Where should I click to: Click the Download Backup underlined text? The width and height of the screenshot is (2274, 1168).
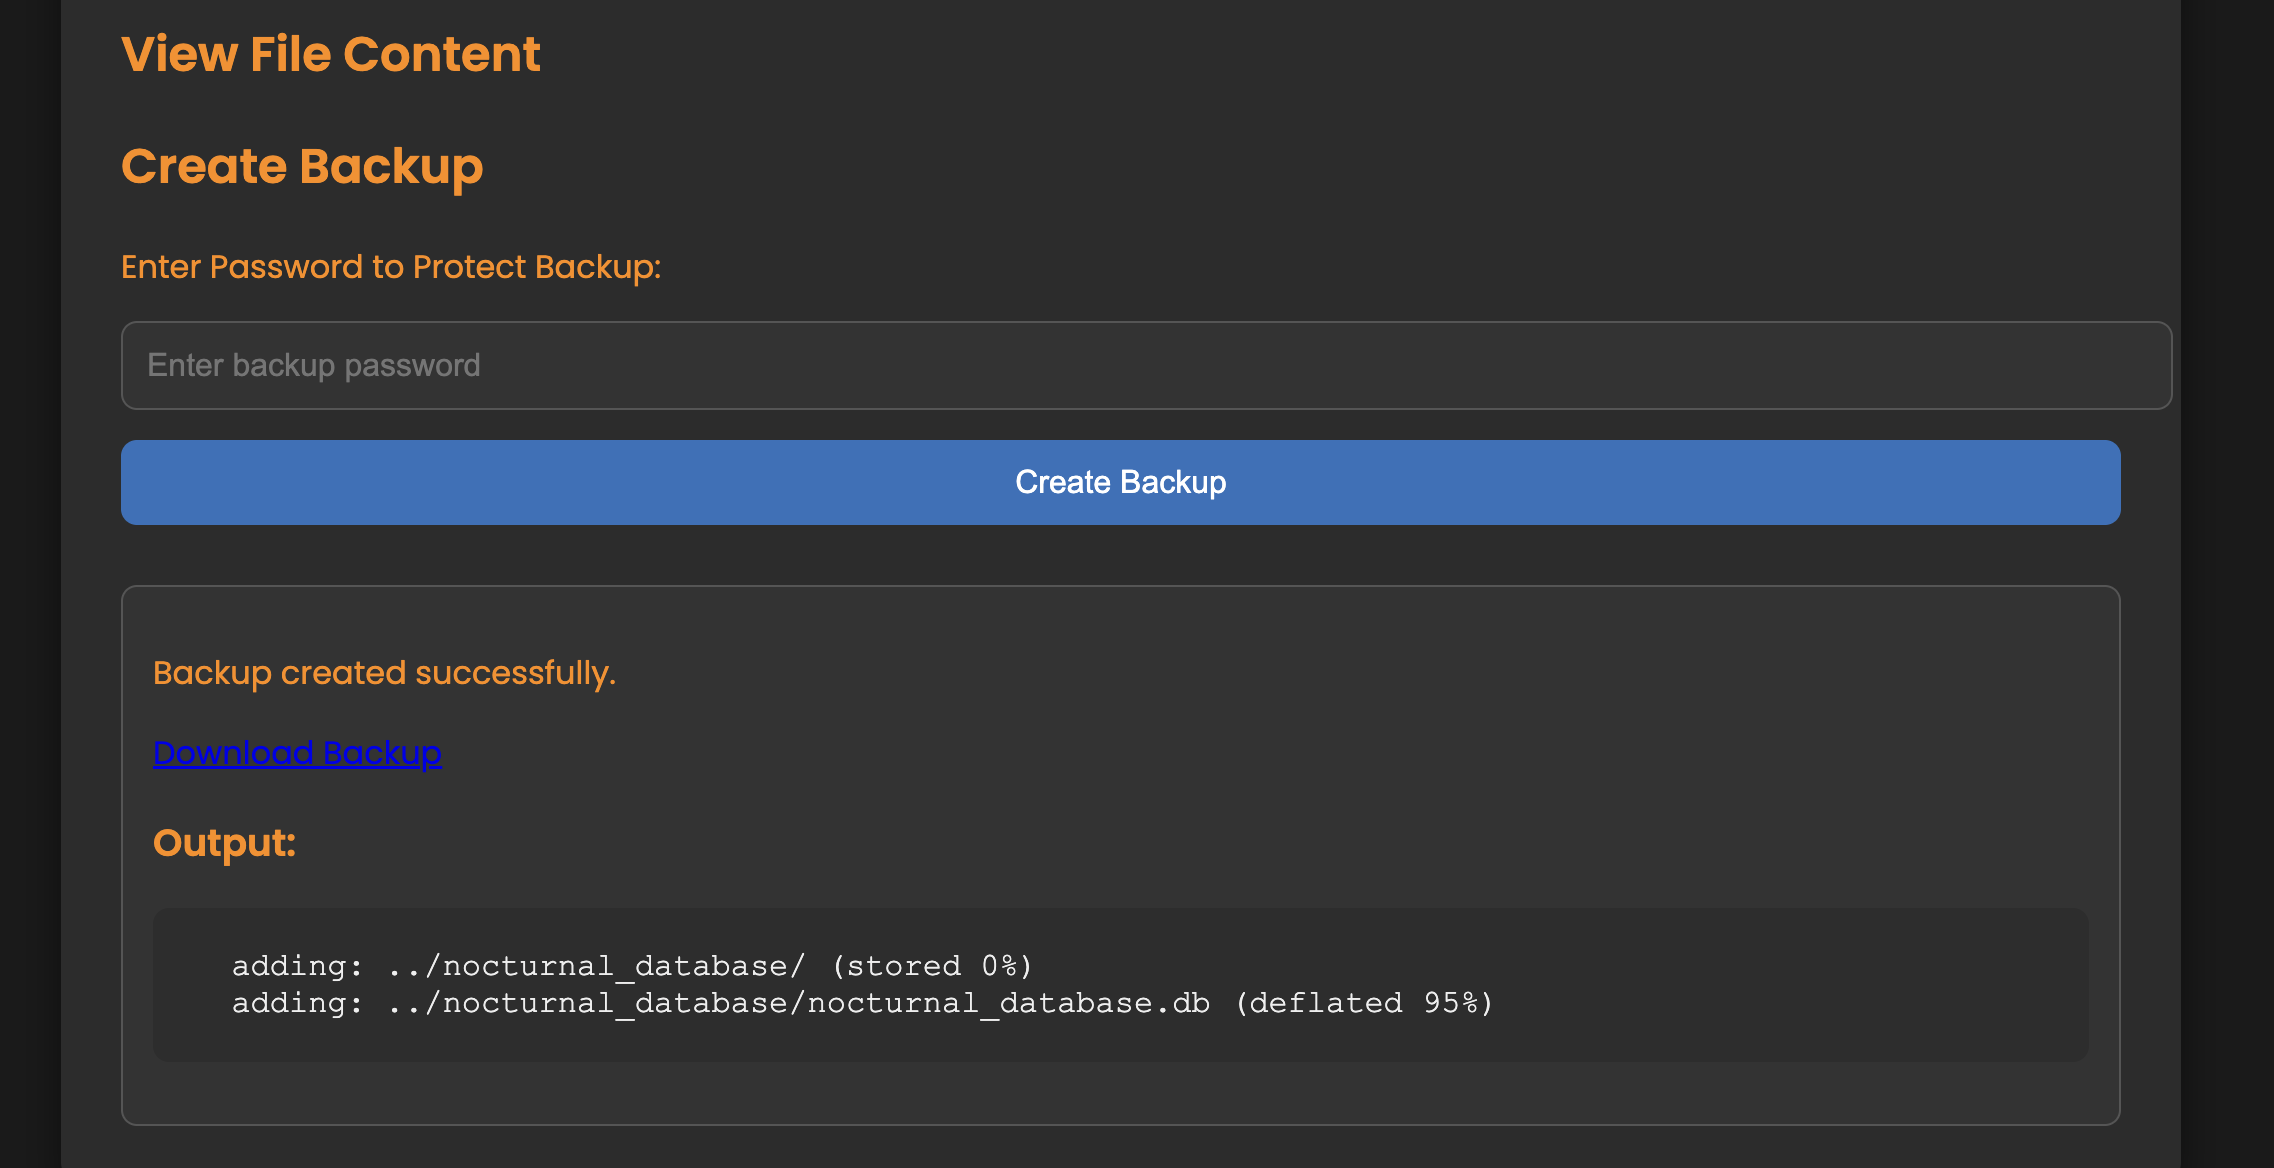pos(296,752)
